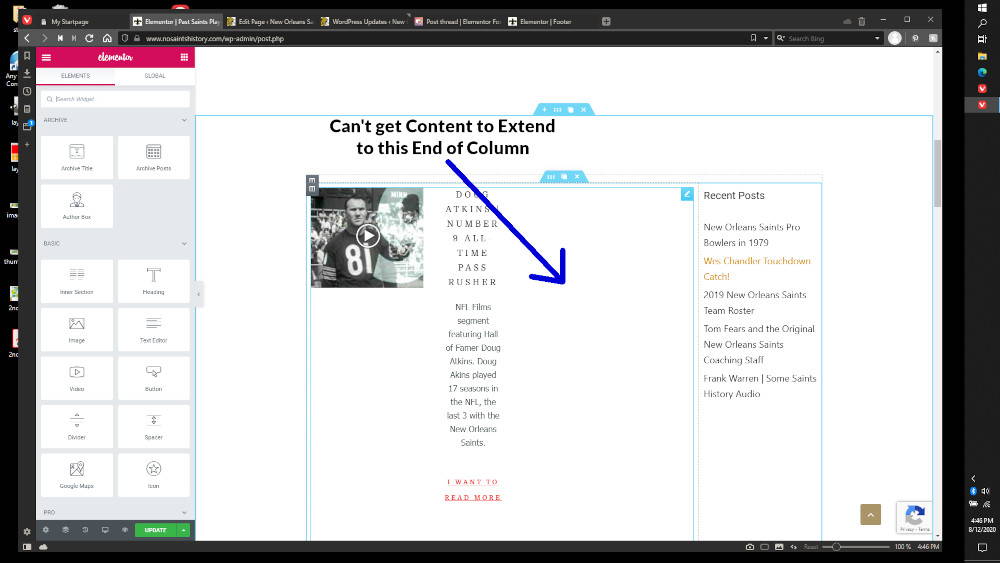The image size is (1000, 563).
Task: Open the address bar bookmark dropdown
Action: 766,38
